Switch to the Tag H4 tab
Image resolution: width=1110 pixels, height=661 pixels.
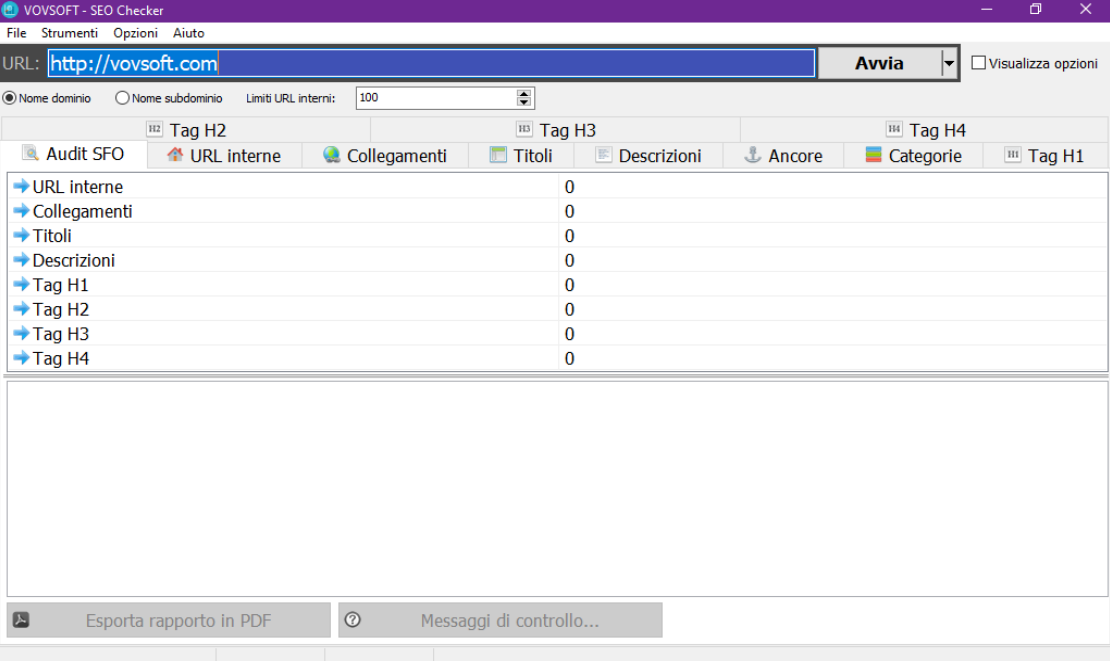tap(925, 130)
